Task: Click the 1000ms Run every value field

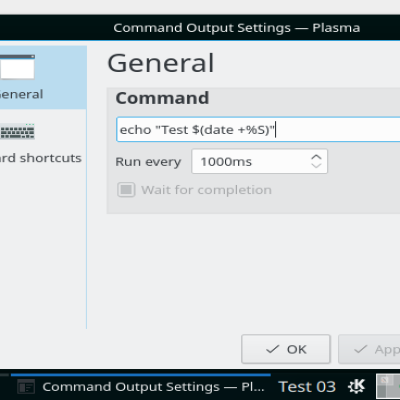Action: pos(259,161)
